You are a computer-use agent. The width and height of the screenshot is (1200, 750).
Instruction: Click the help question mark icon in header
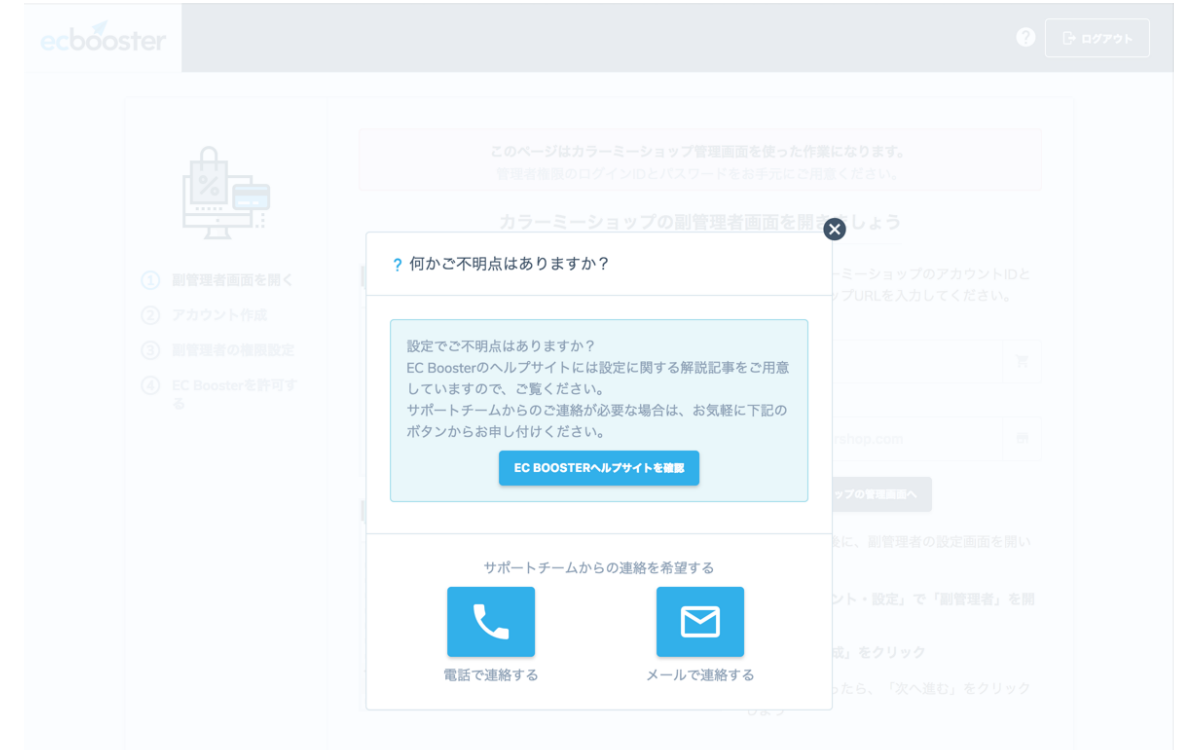pos(1026,38)
